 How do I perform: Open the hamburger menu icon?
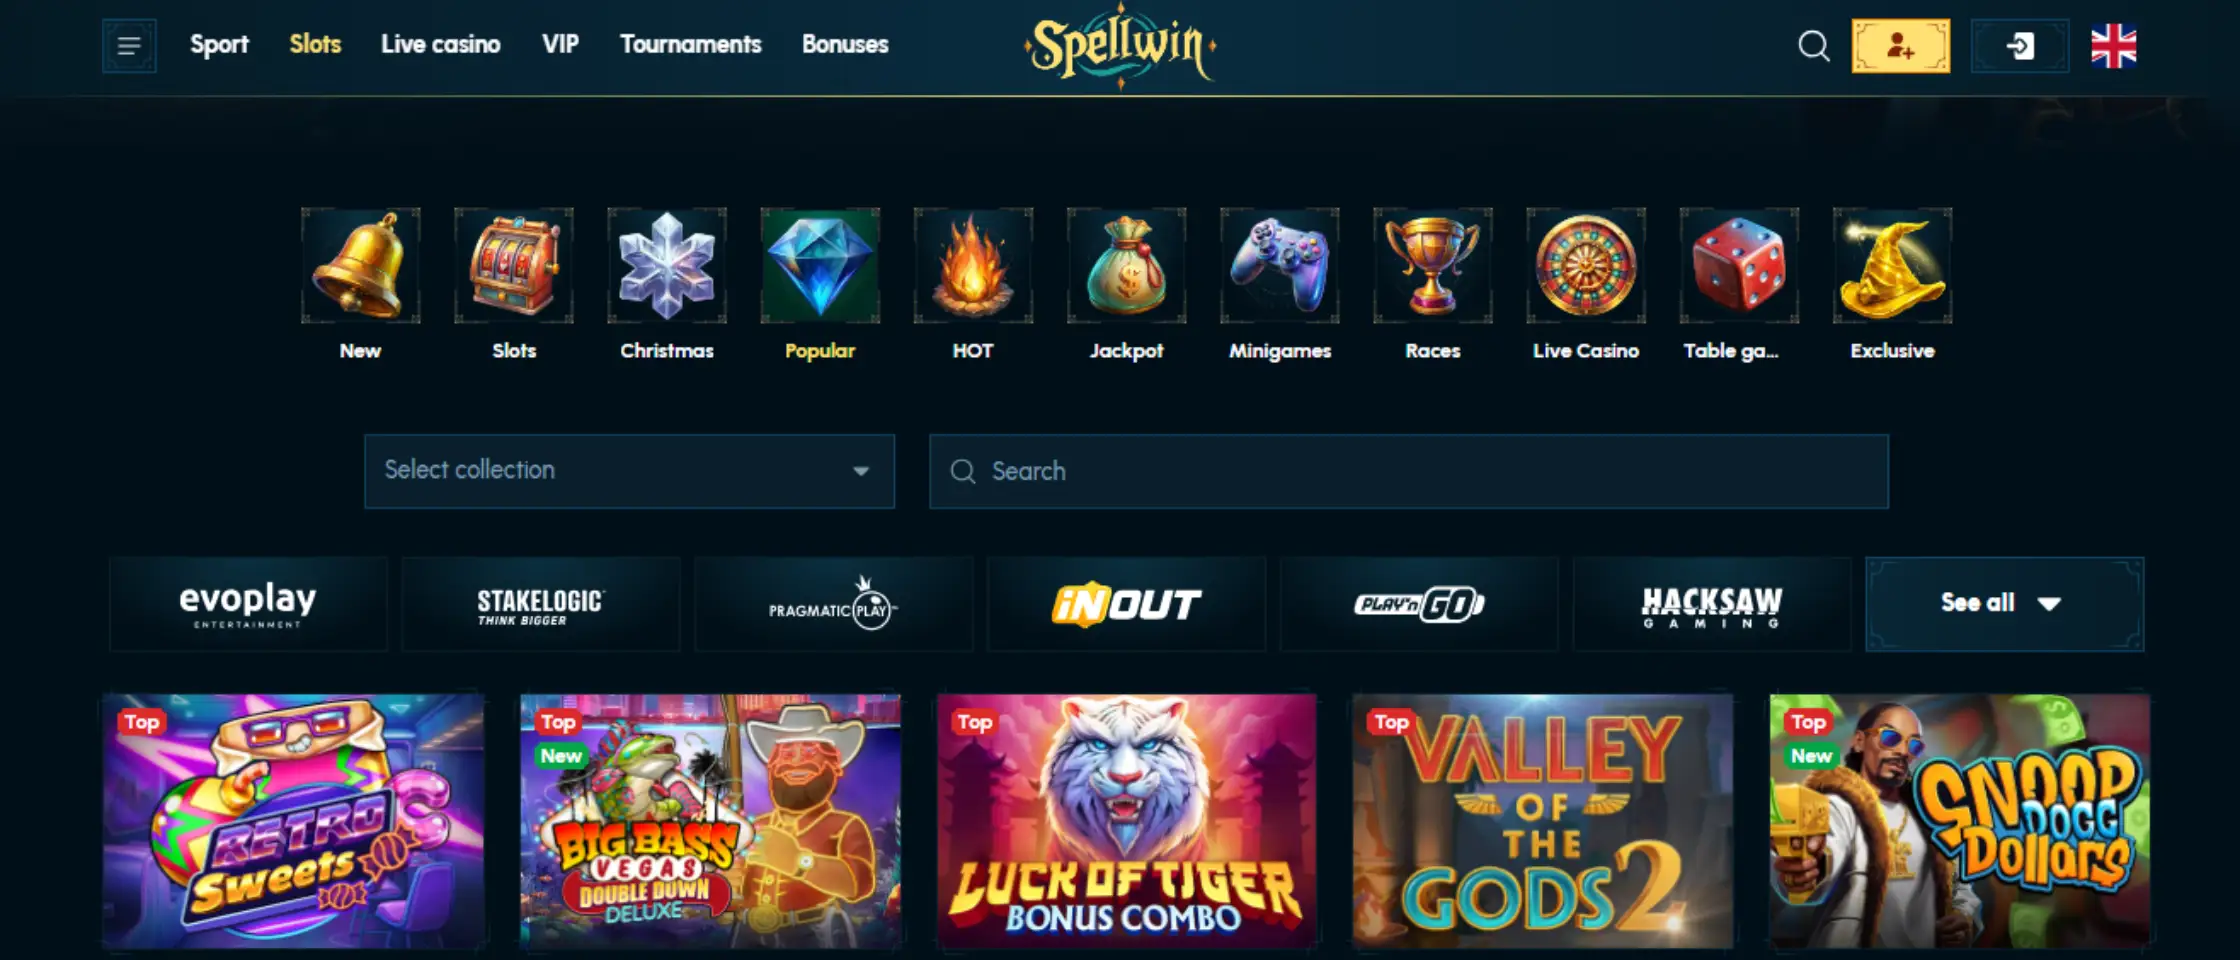point(129,46)
